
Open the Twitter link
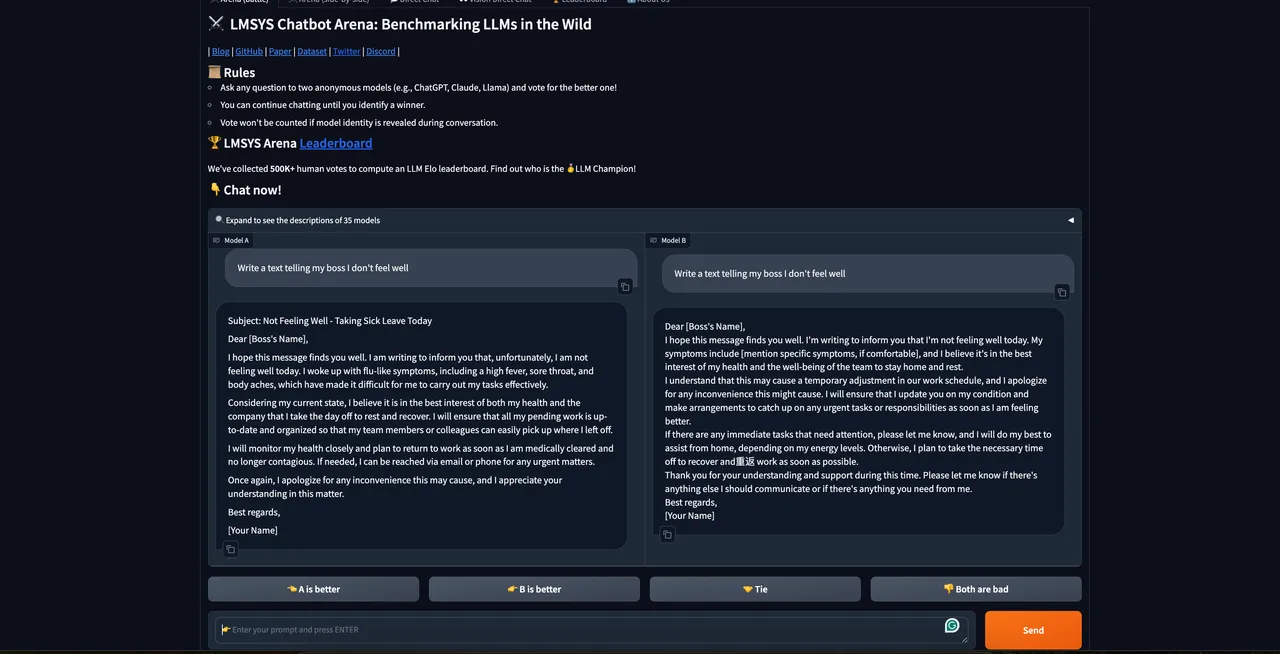(x=346, y=51)
